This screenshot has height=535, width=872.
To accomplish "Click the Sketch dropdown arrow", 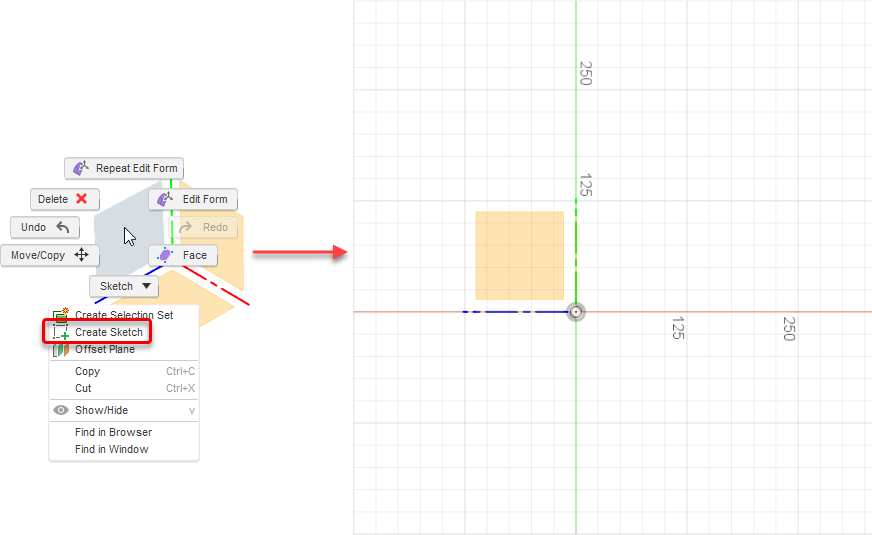I will (146, 286).
